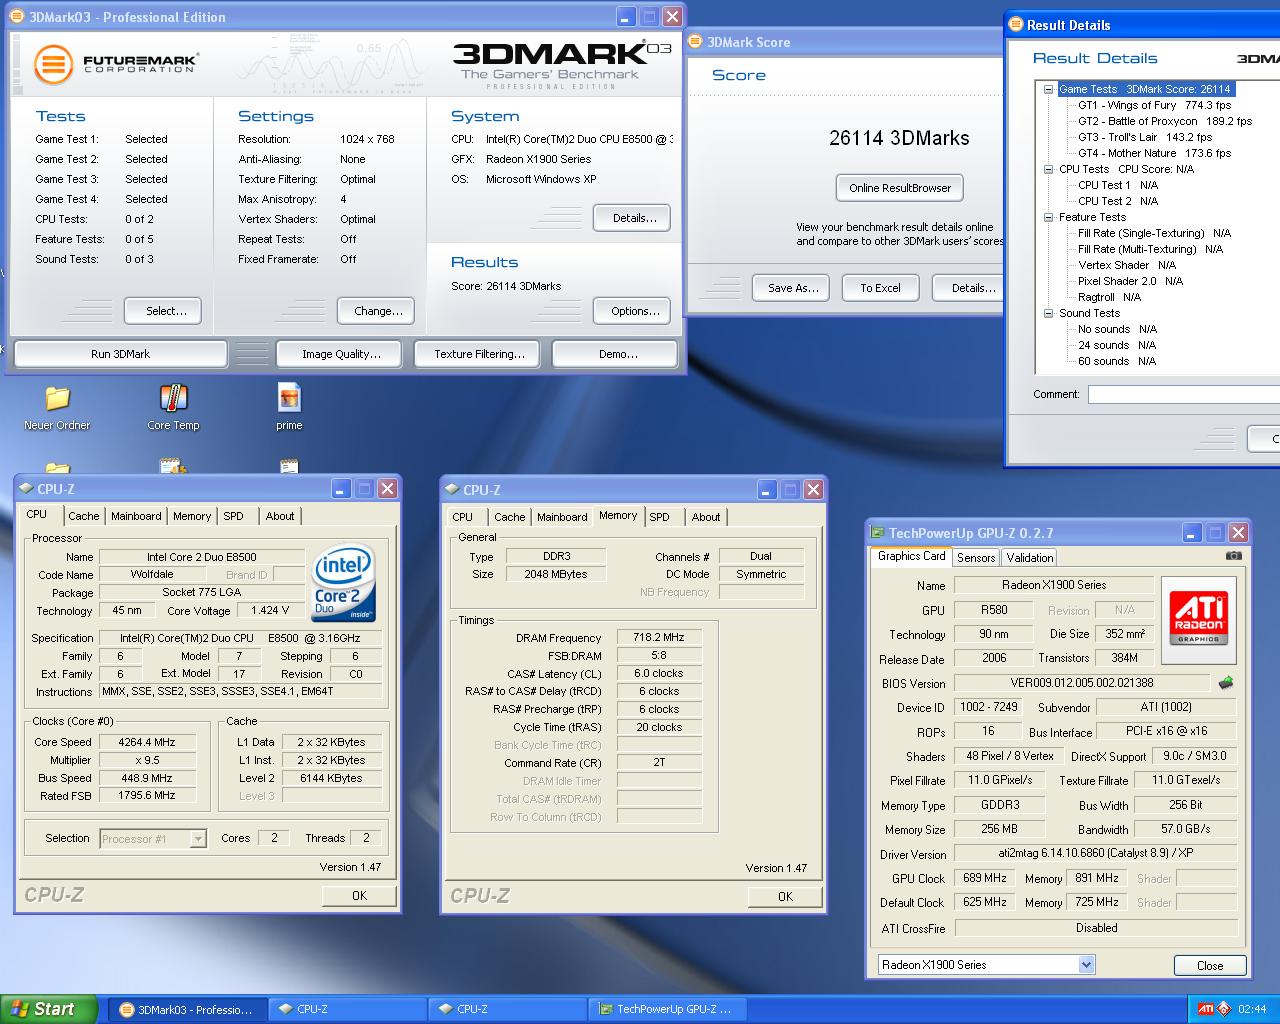Click the ATI Radeon logo in GPU-Z
Viewport: 1280px width, 1024px height.
[x=1198, y=618]
